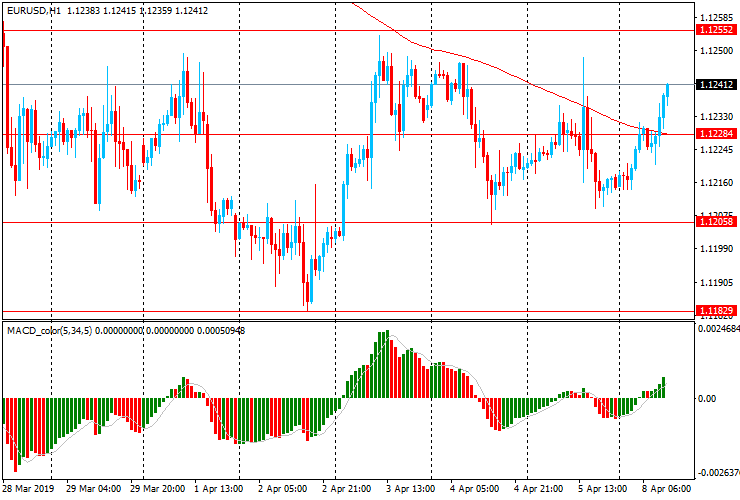Select the 2 Apr 21:00 time label

(346, 488)
